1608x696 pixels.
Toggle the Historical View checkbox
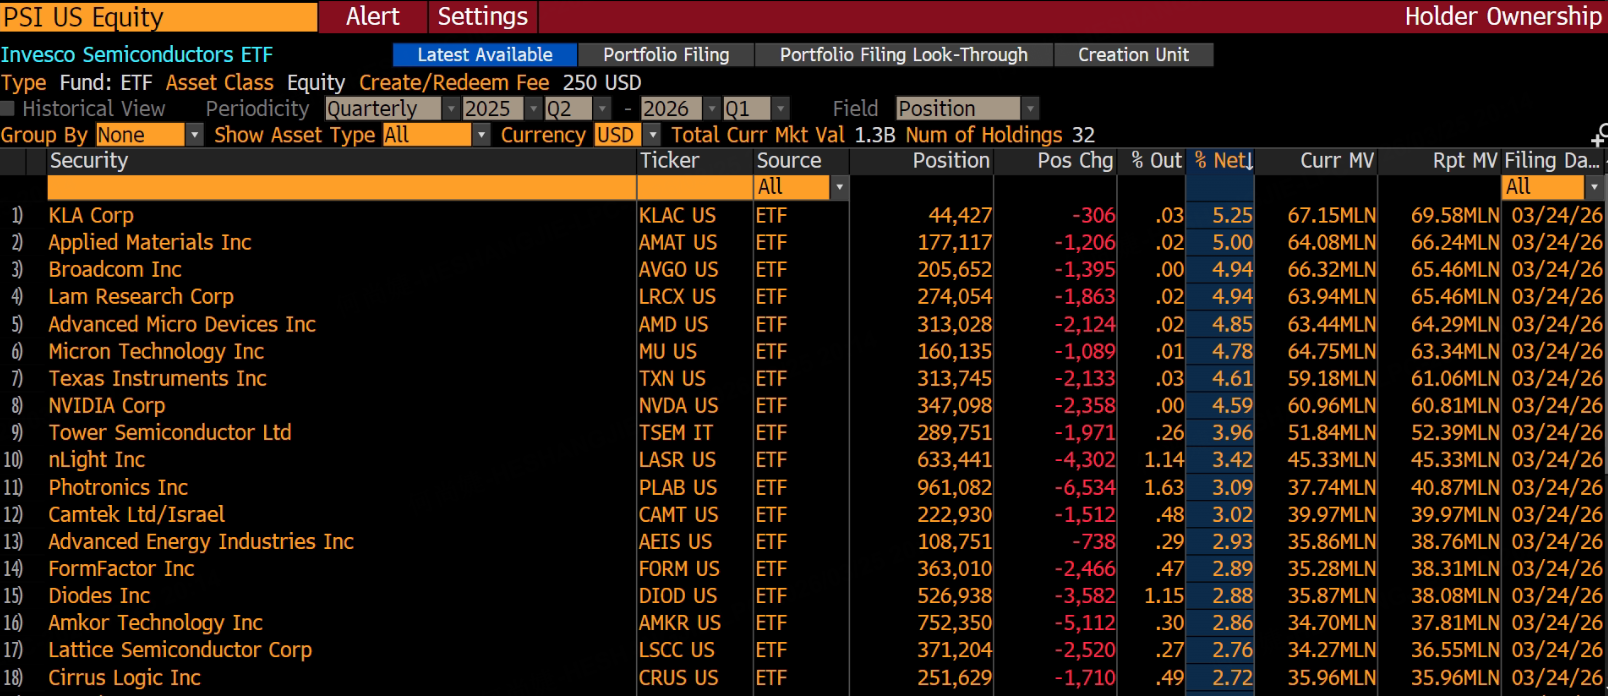click(x=8, y=109)
